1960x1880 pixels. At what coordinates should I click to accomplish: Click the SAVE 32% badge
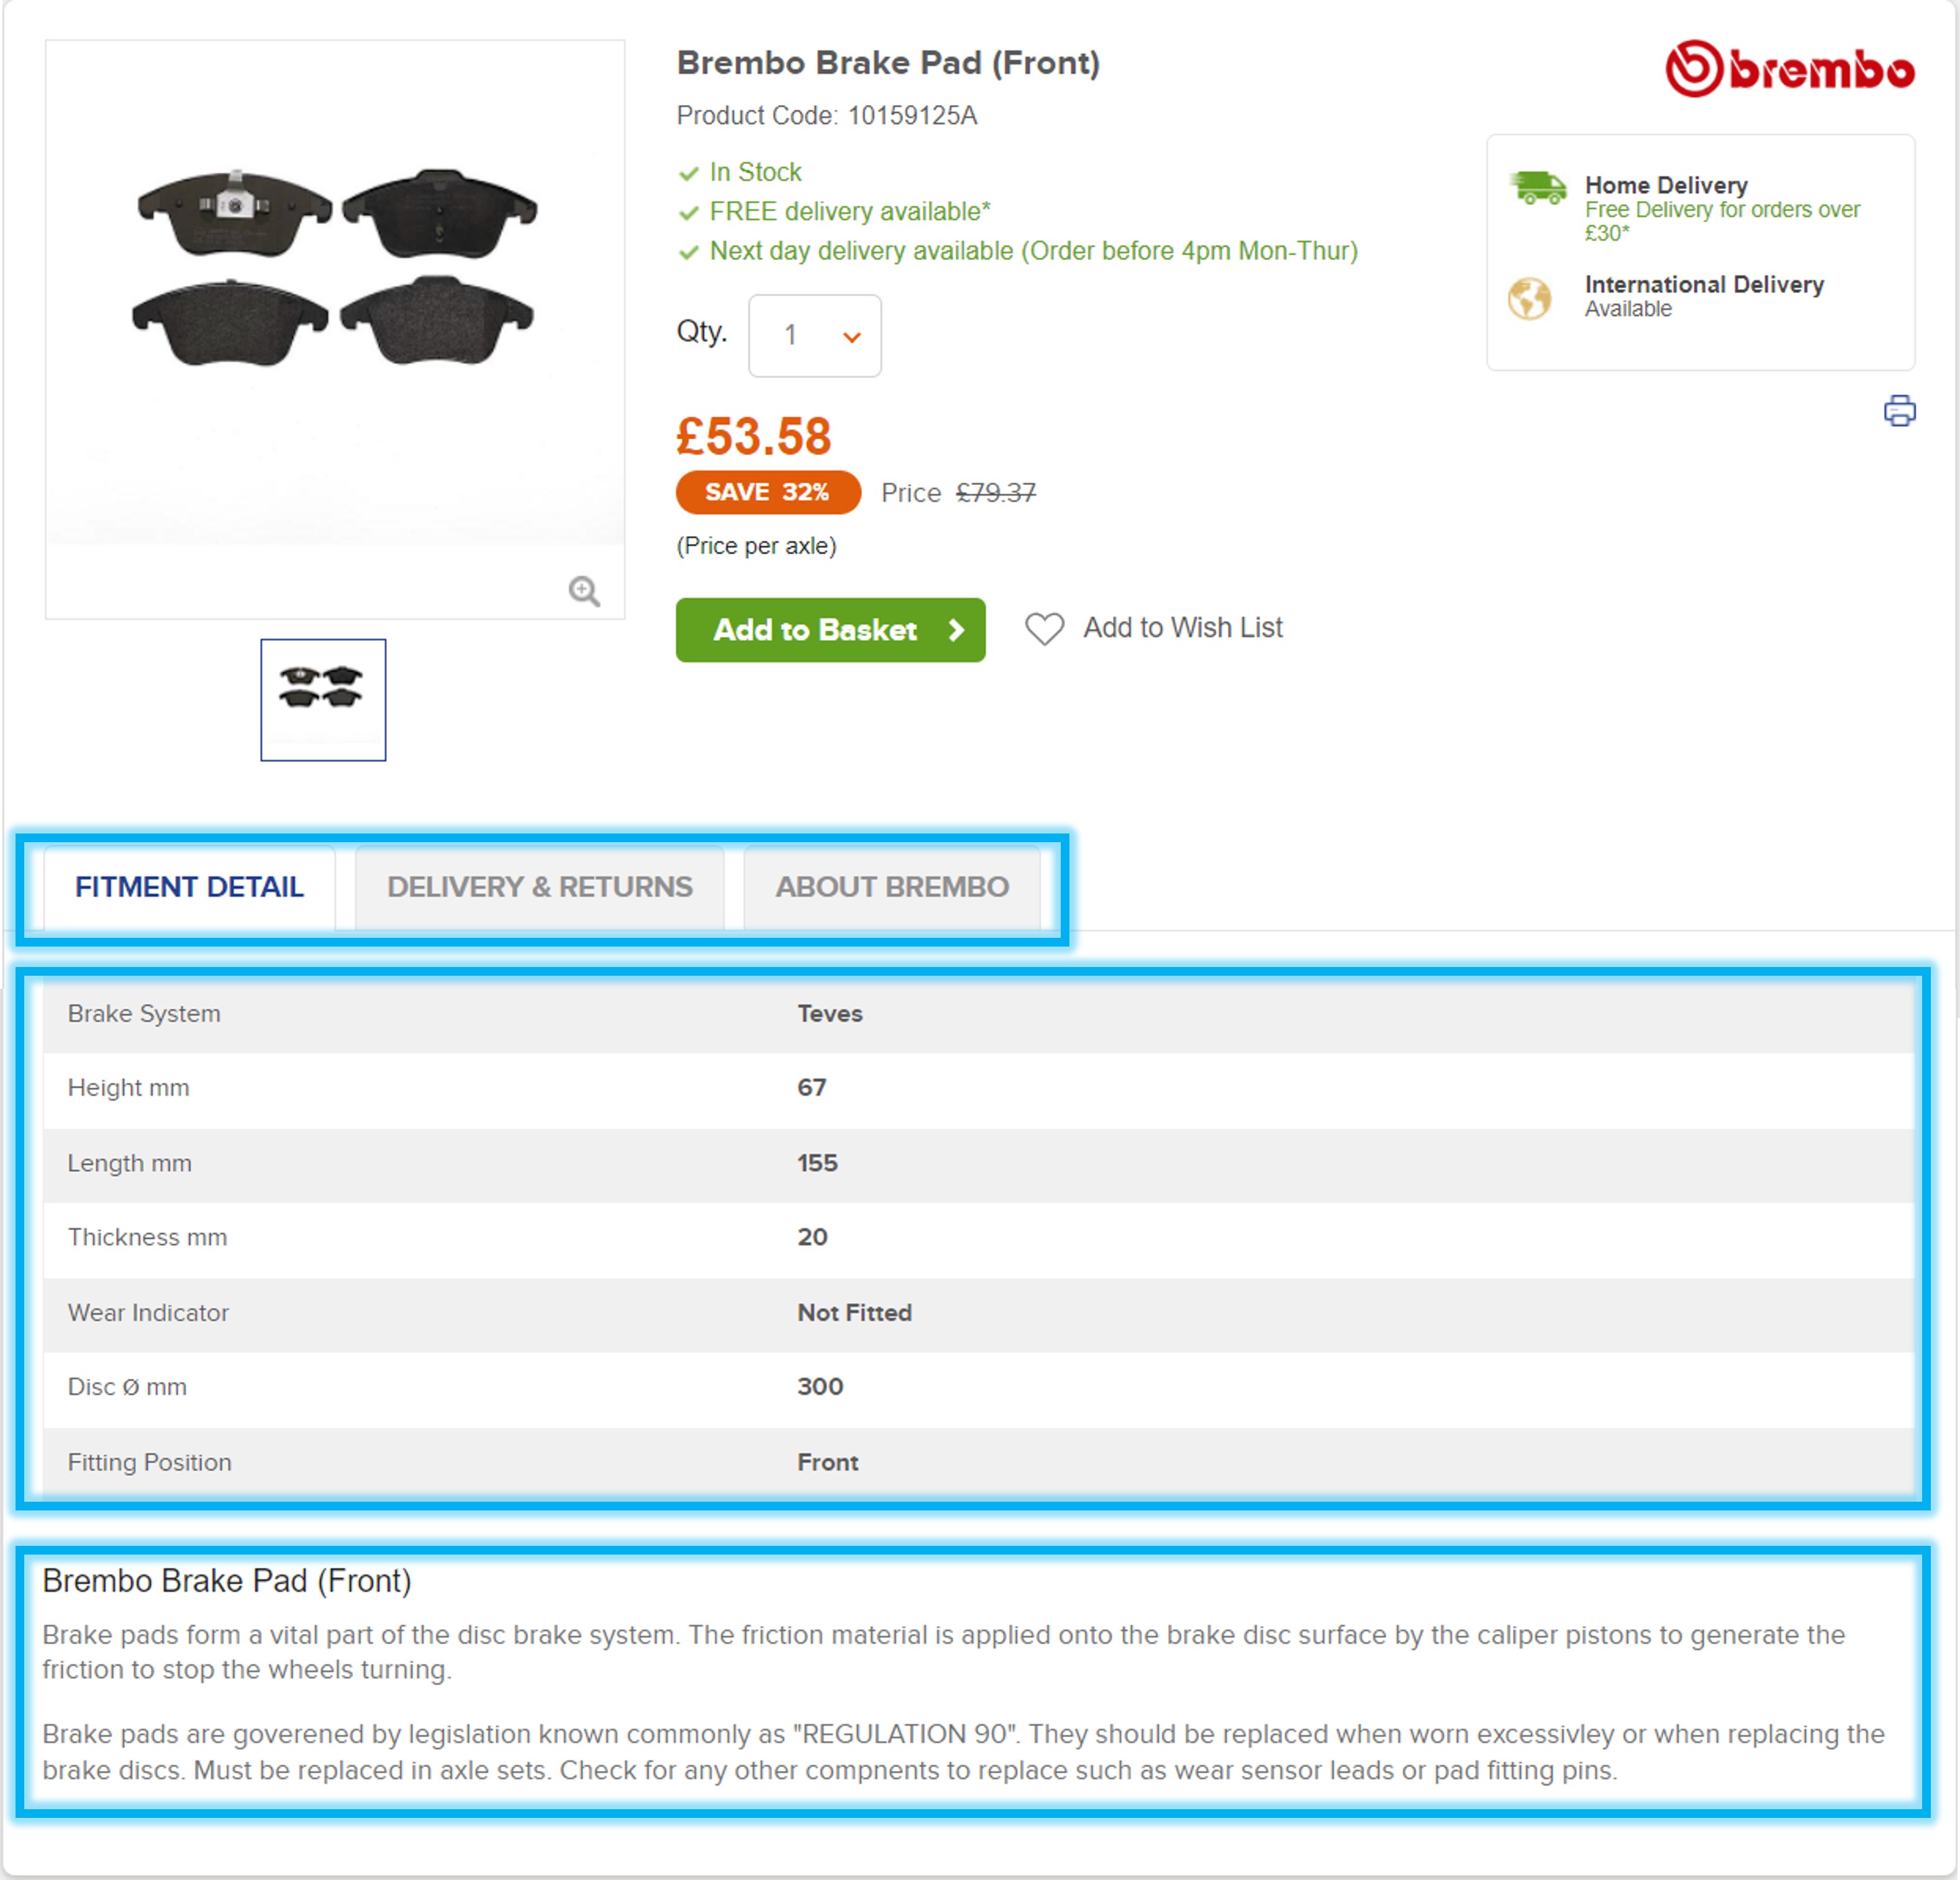(x=767, y=492)
